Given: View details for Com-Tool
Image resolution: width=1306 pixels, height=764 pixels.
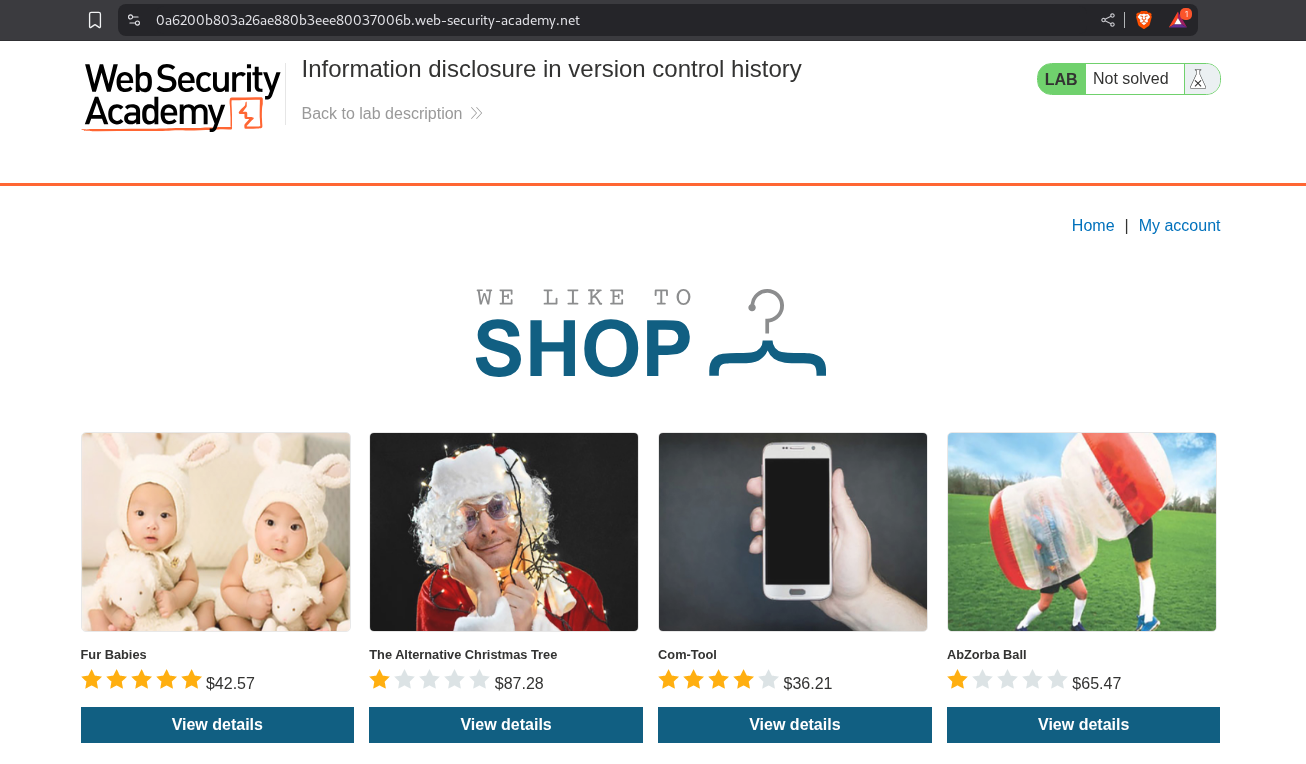Looking at the screenshot, I should 795,725.
